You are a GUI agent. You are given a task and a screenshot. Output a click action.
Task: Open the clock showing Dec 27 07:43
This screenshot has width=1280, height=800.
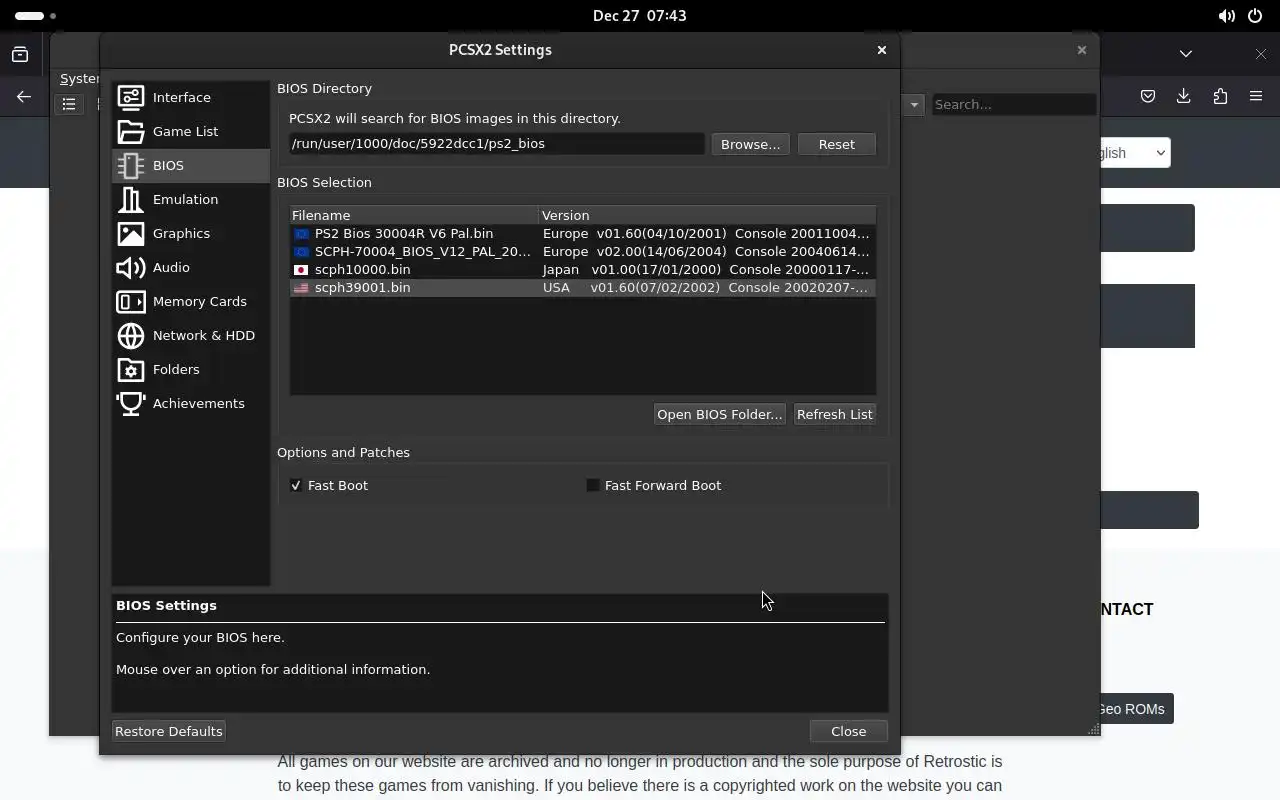(x=640, y=16)
